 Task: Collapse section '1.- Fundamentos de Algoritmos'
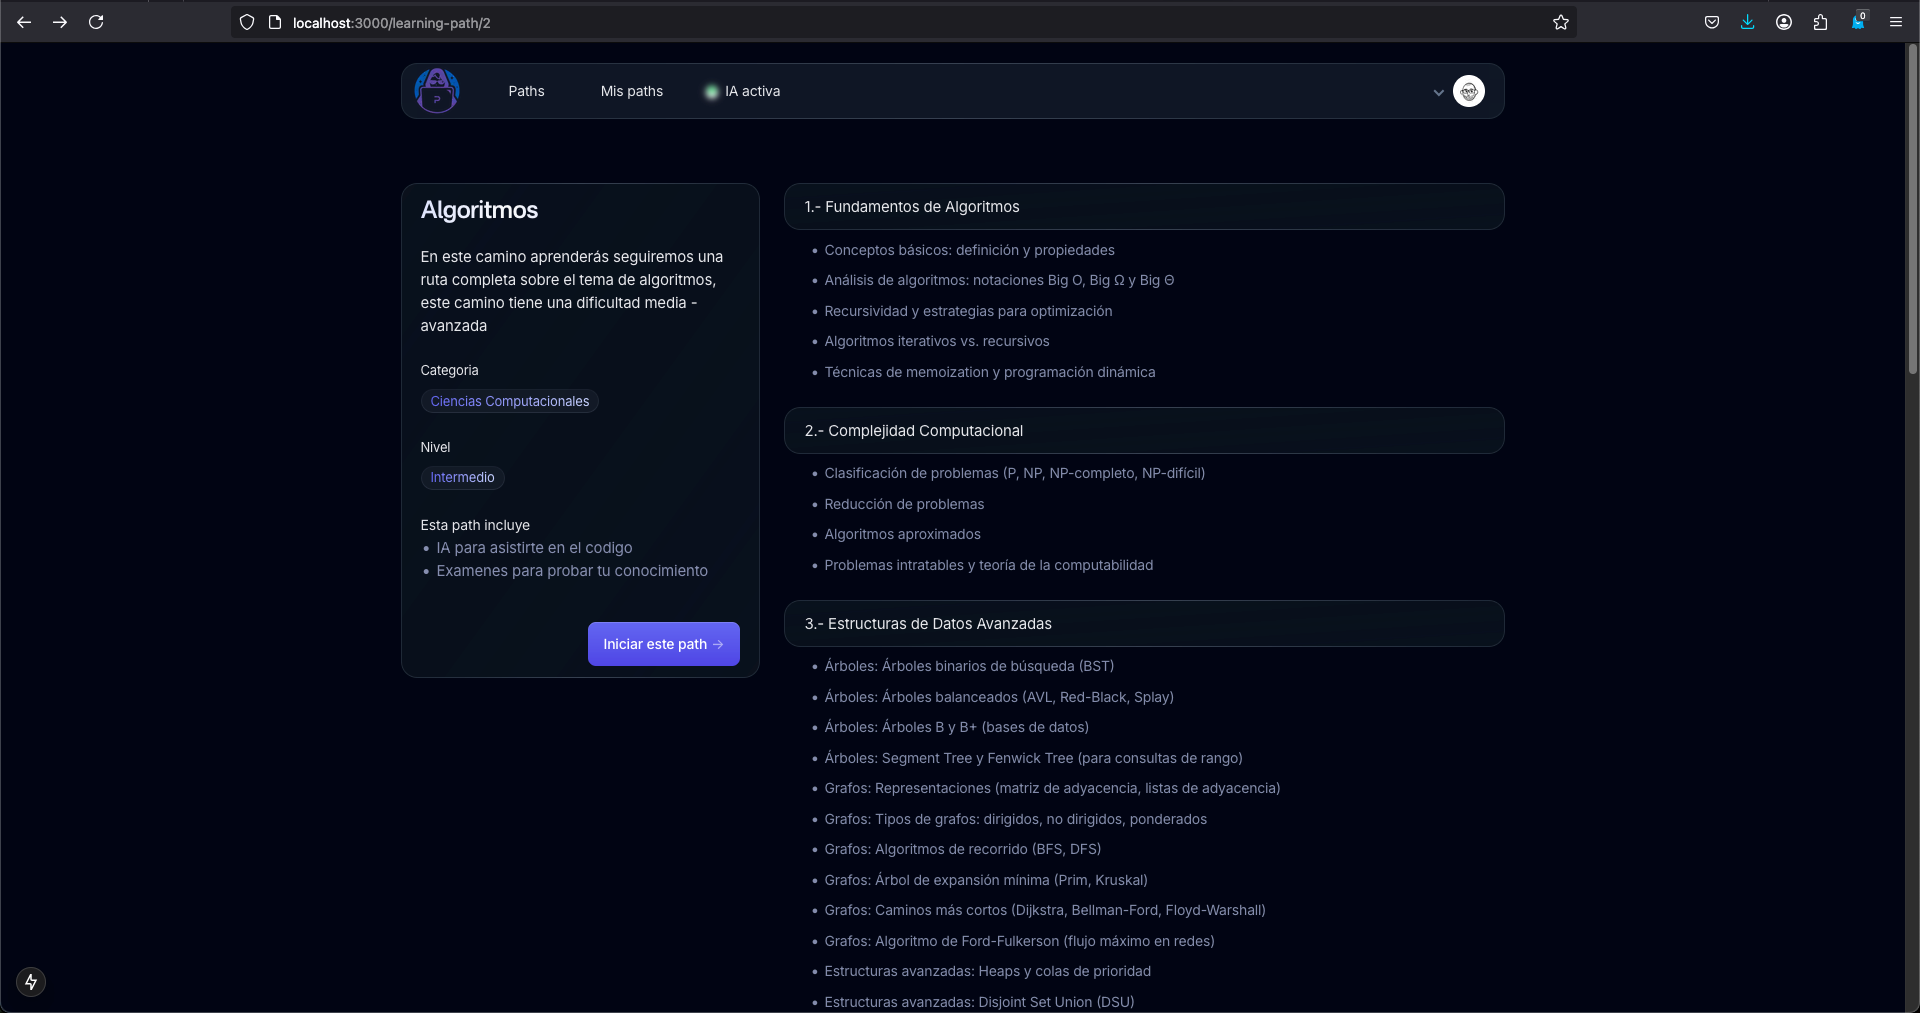pos(1144,206)
